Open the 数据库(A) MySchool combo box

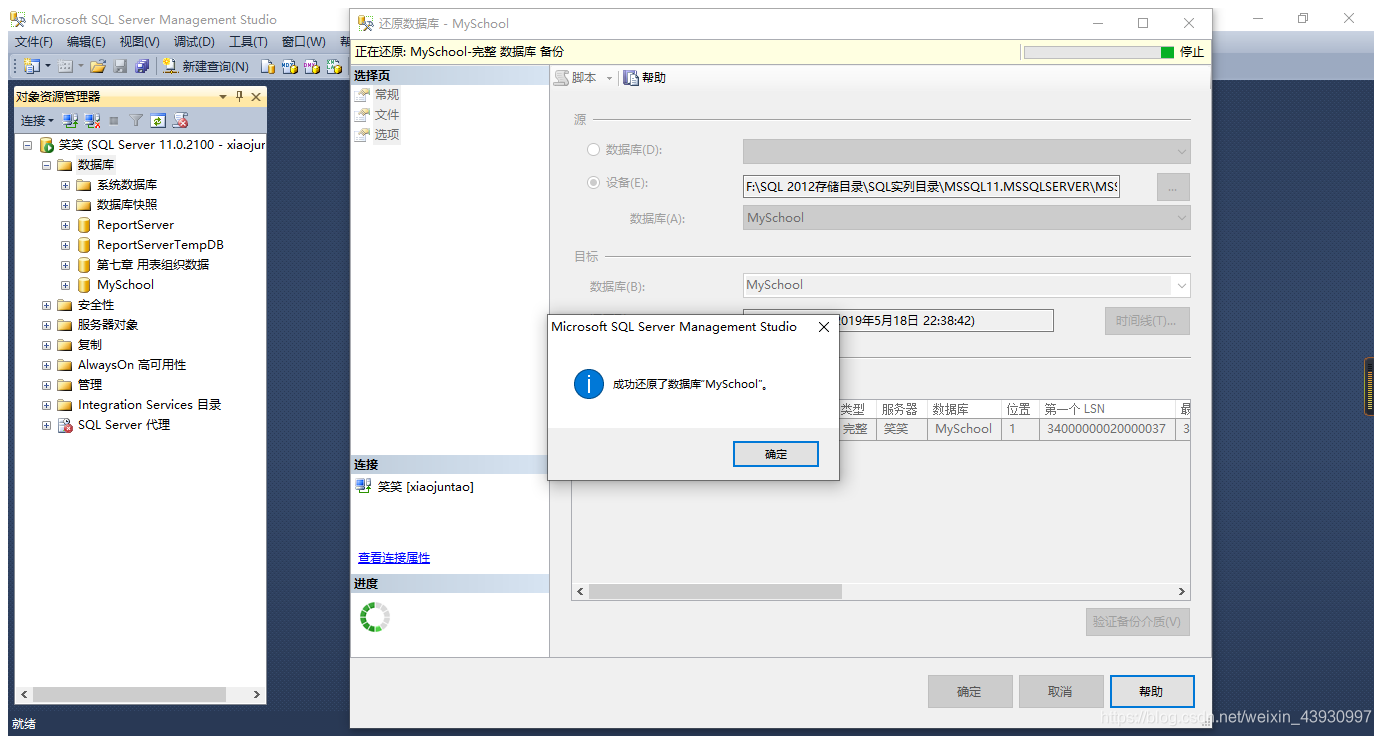pyautogui.click(x=966, y=218)
